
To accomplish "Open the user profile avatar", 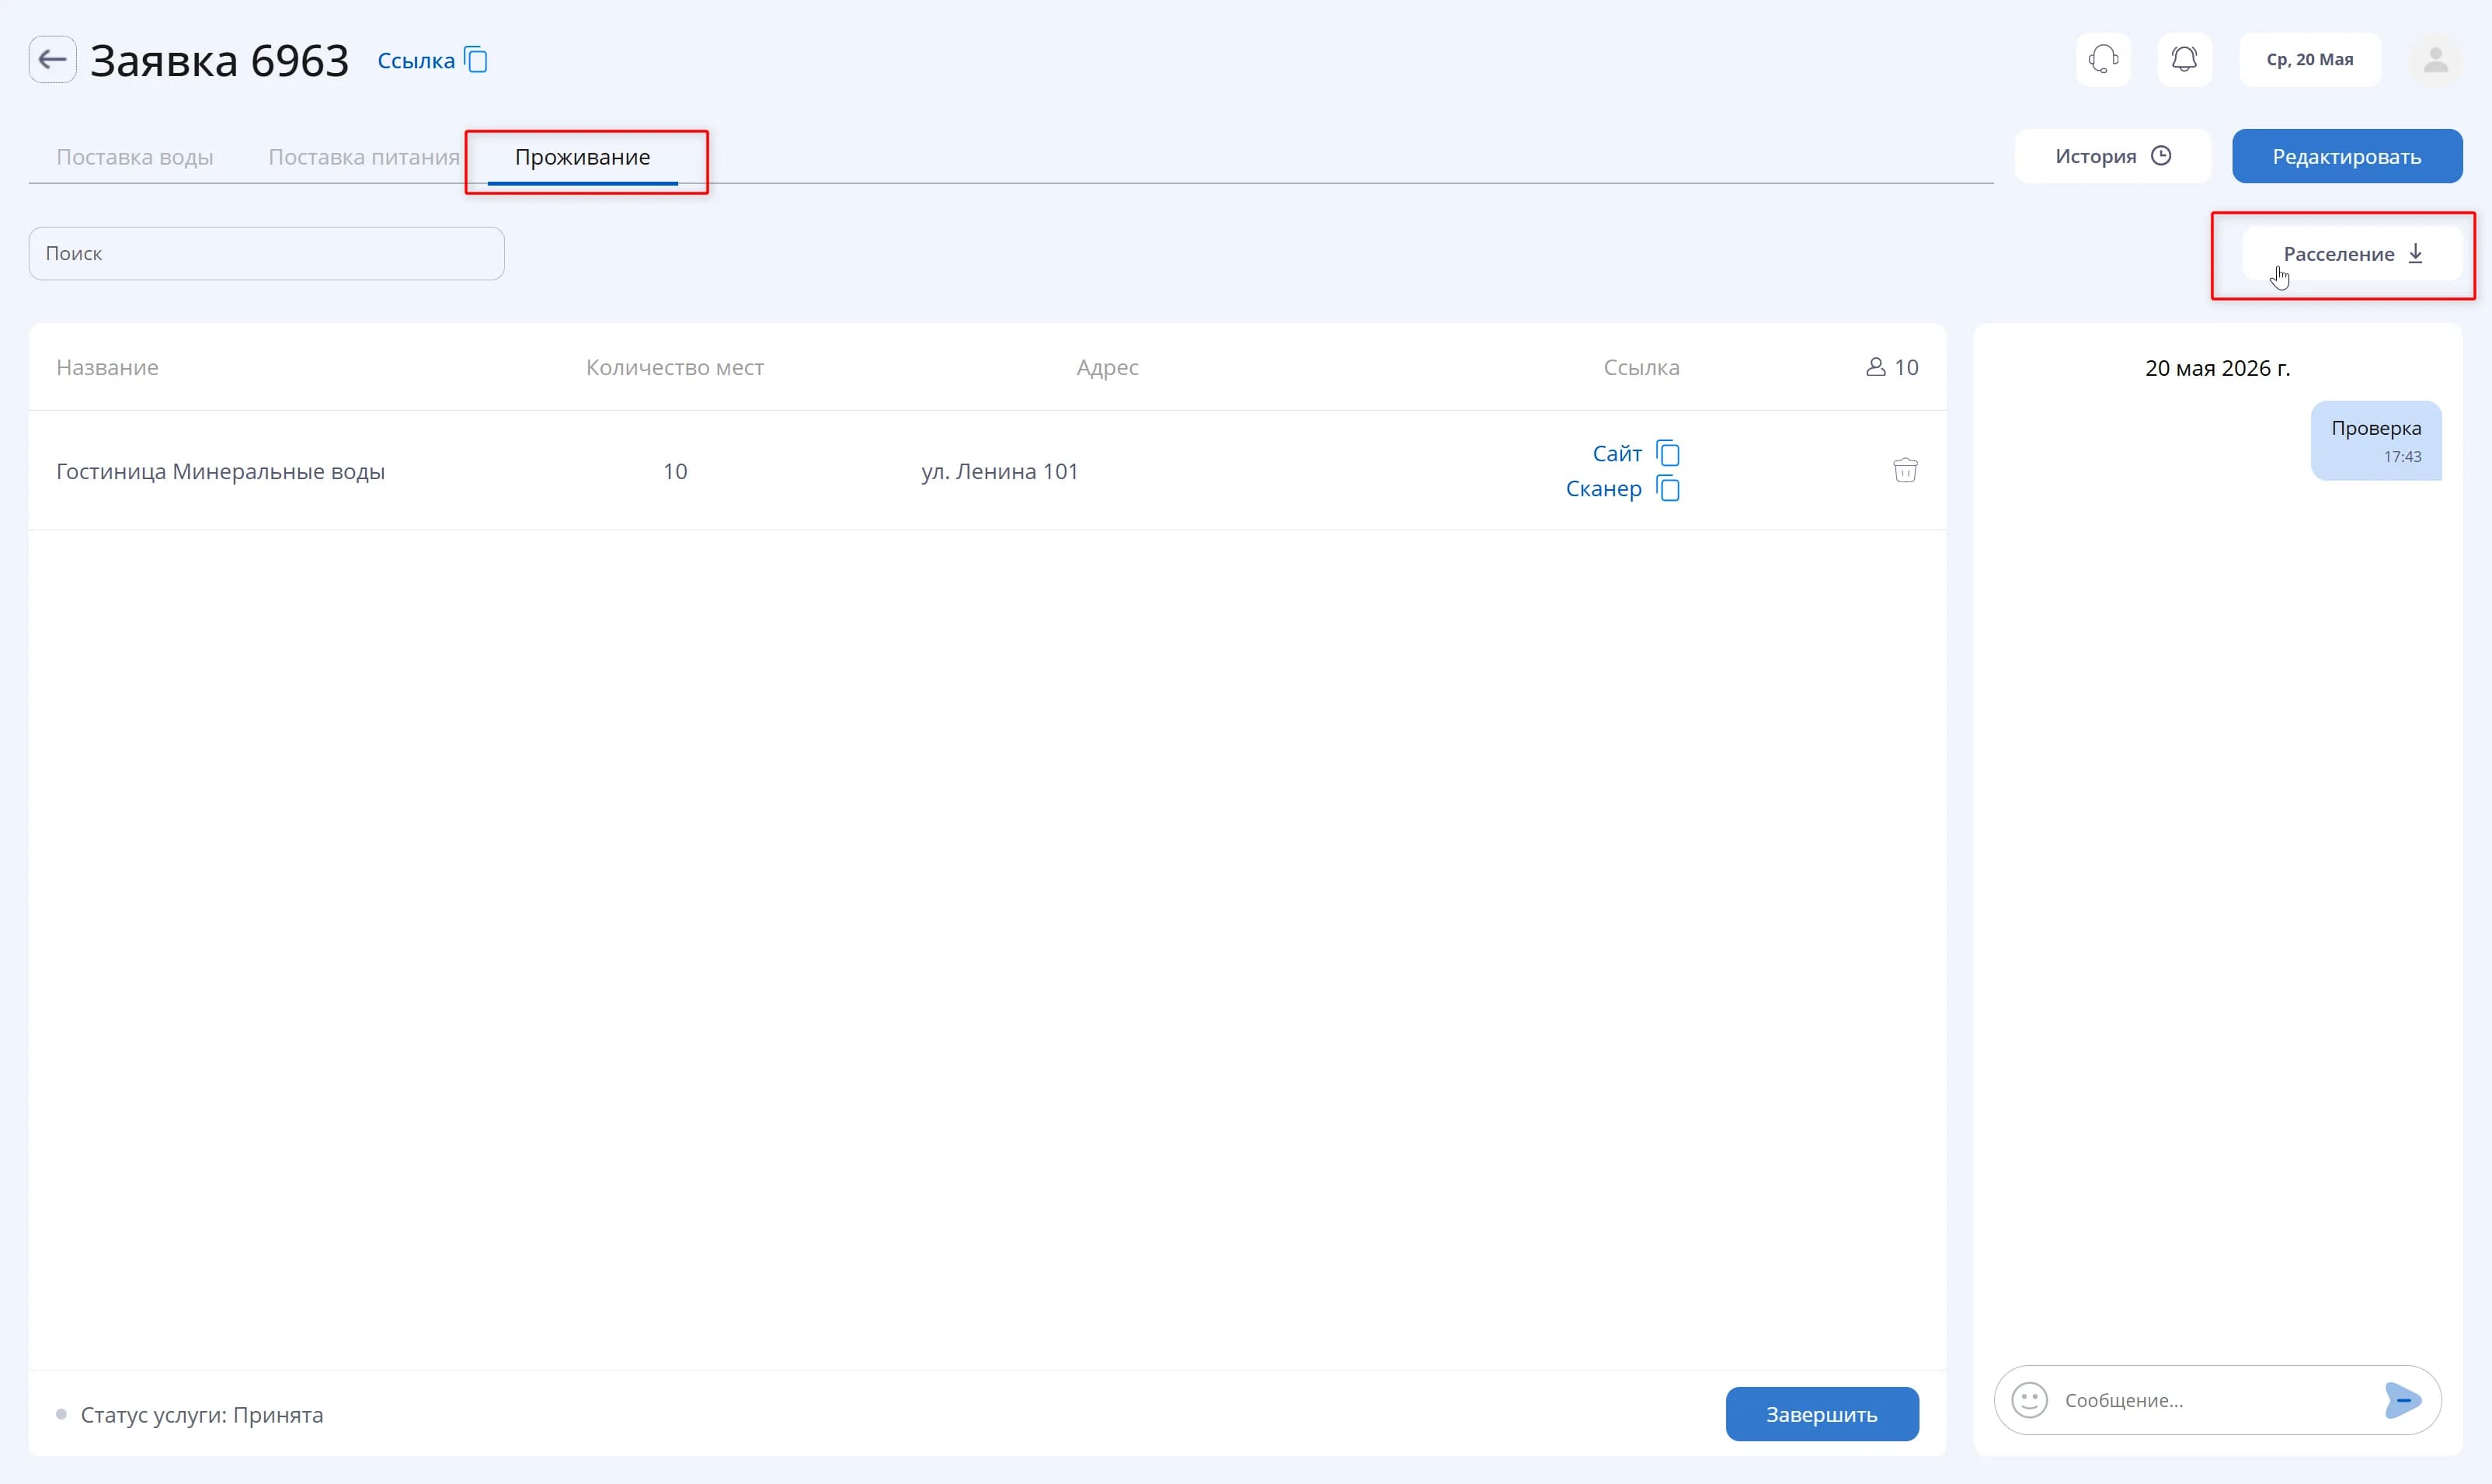I will tap(2435, 59).
